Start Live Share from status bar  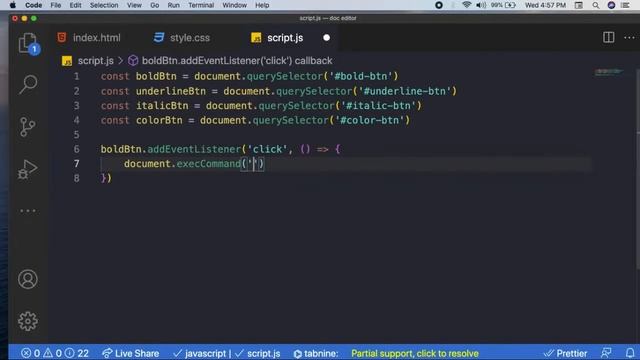coord(131,353)
